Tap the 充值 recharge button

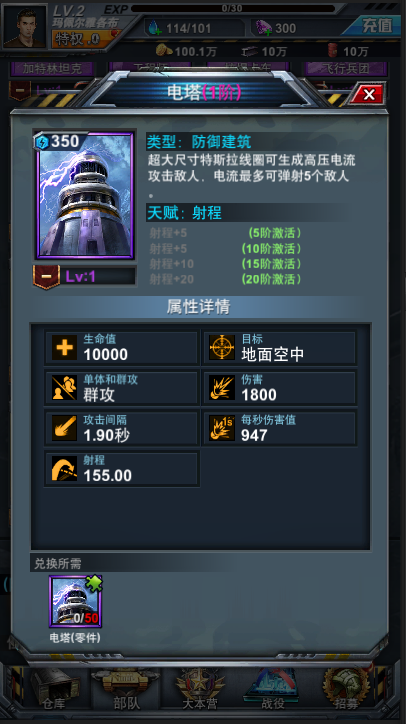(x=375, y=26)
